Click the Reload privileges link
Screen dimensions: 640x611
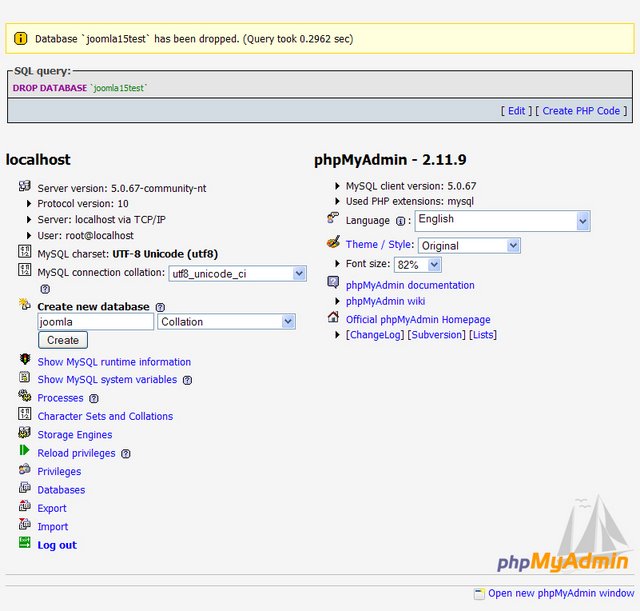coord(76,453)
